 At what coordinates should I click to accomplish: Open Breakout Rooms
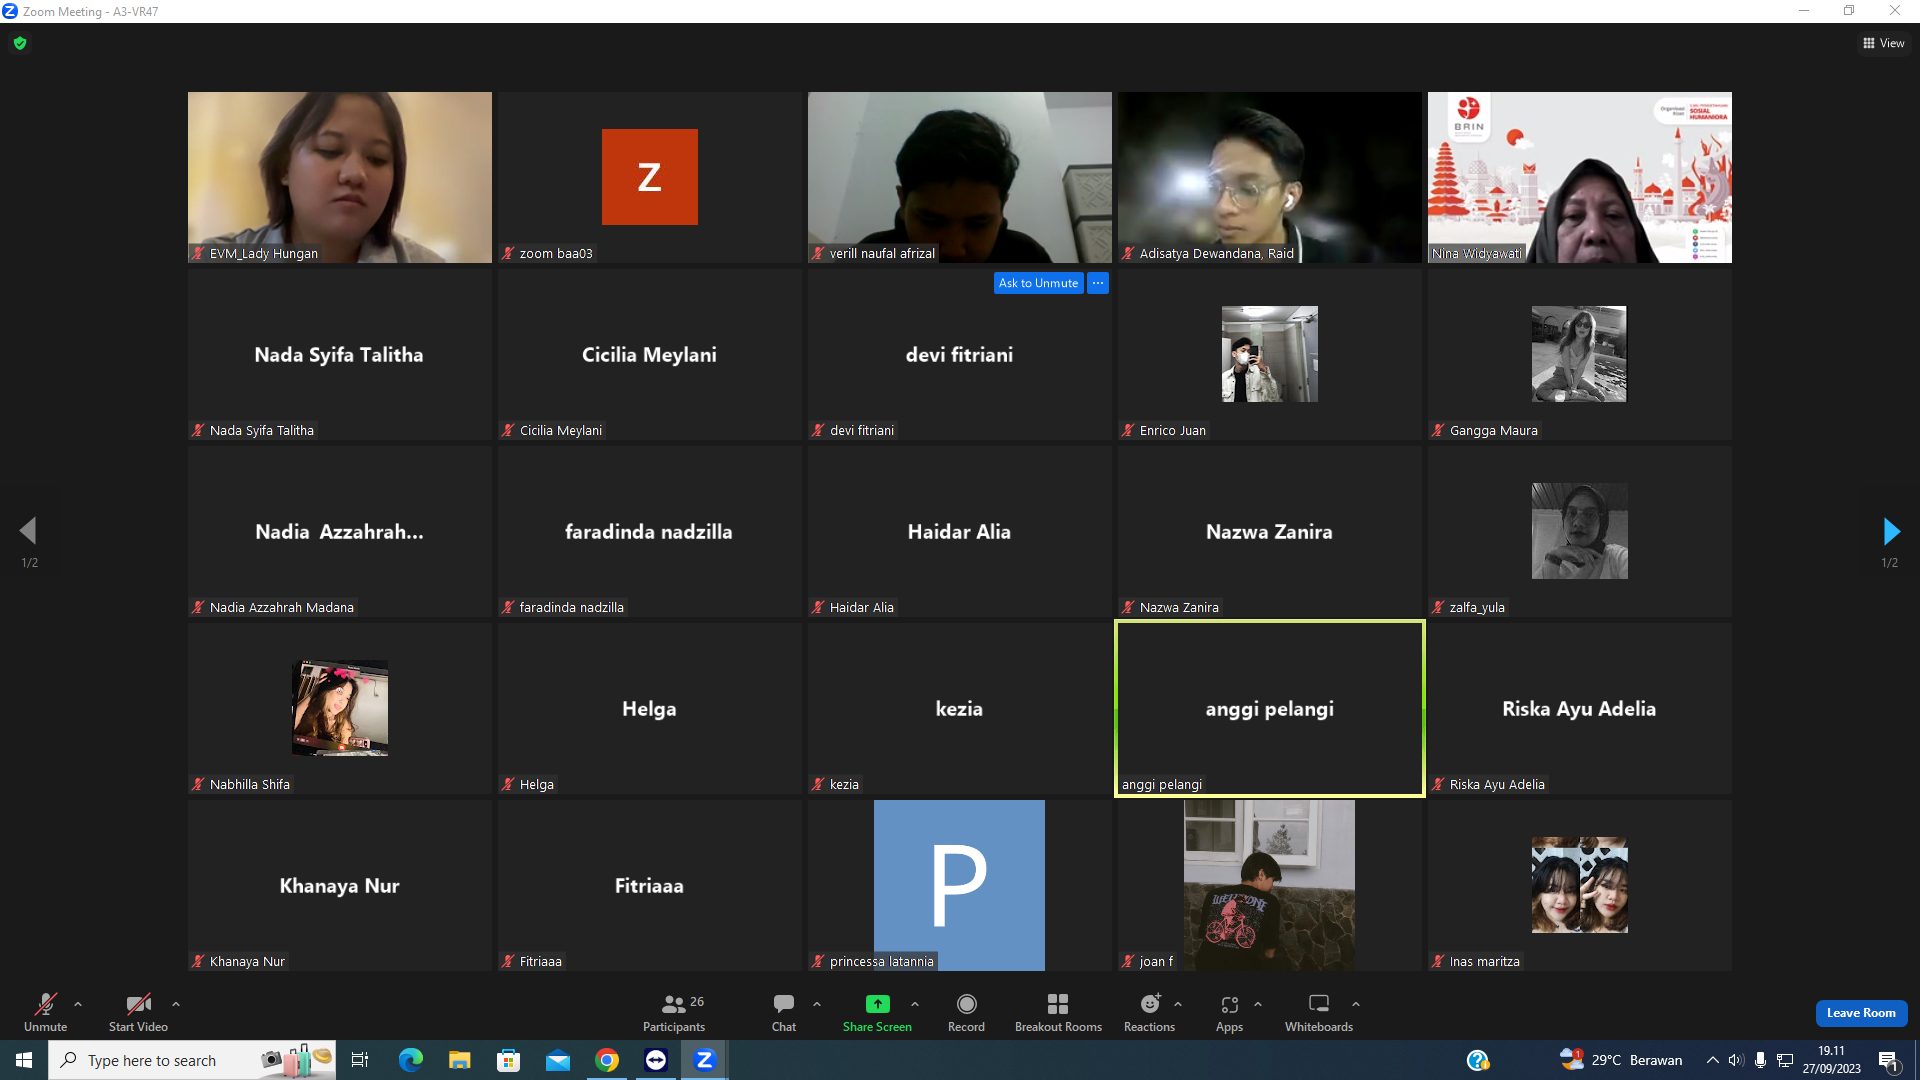click(x=1058, y=1011)
